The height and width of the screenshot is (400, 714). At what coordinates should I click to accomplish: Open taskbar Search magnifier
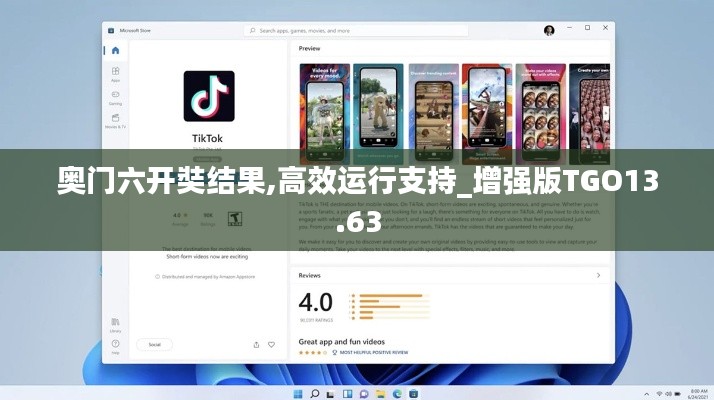(x=315, y=394)
